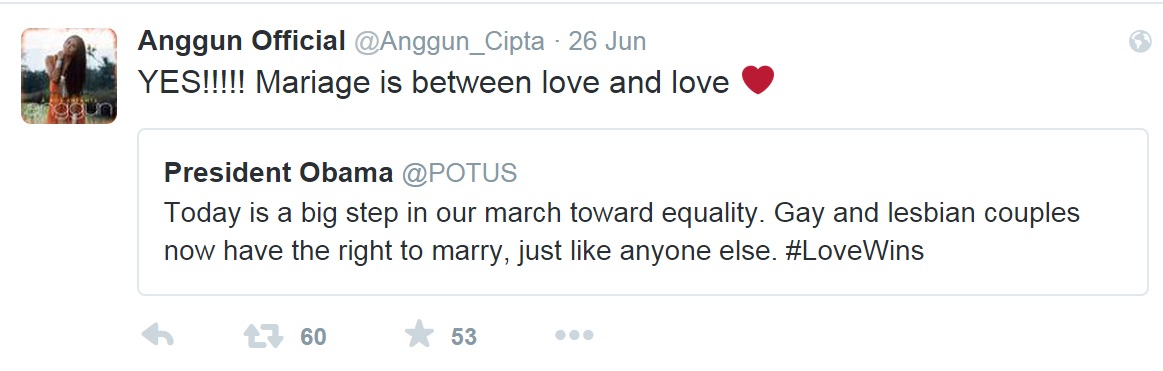Click the globe icon beside the tweet date
Image resolution: width=1163 pixels, height=371 pixels.
coord(1139,42)
